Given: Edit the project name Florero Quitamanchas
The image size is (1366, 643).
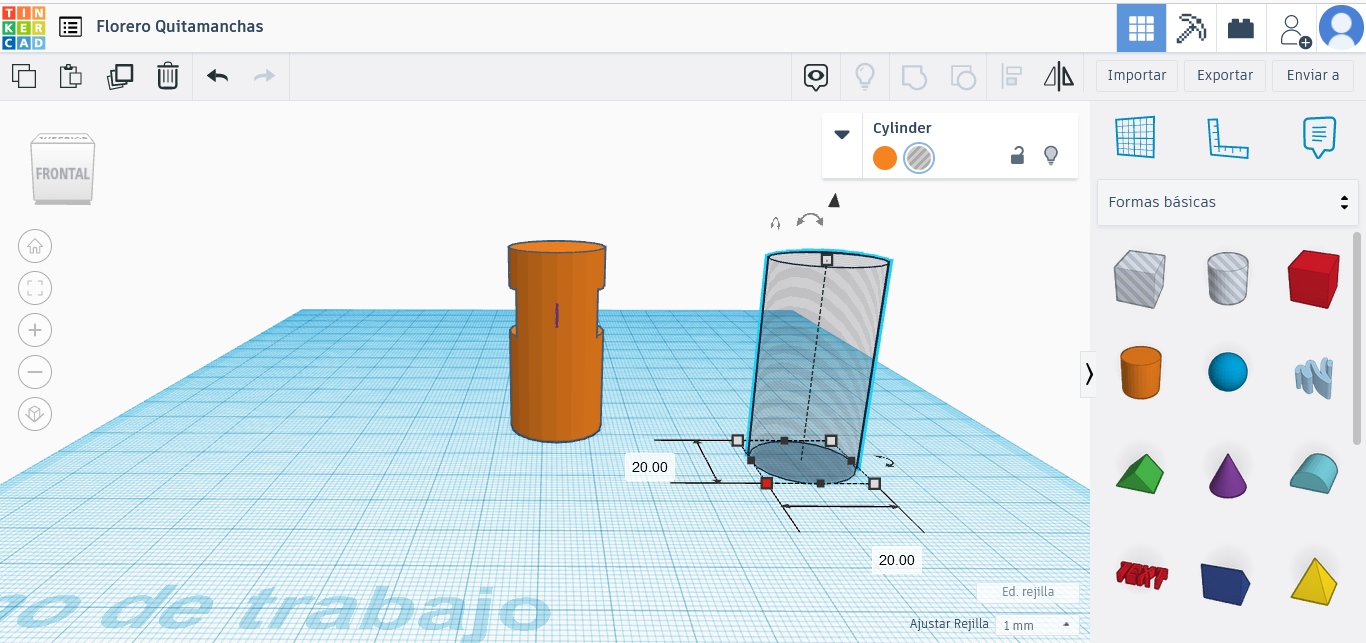Looking at the screenshot, I should click(x=180, y=26).
